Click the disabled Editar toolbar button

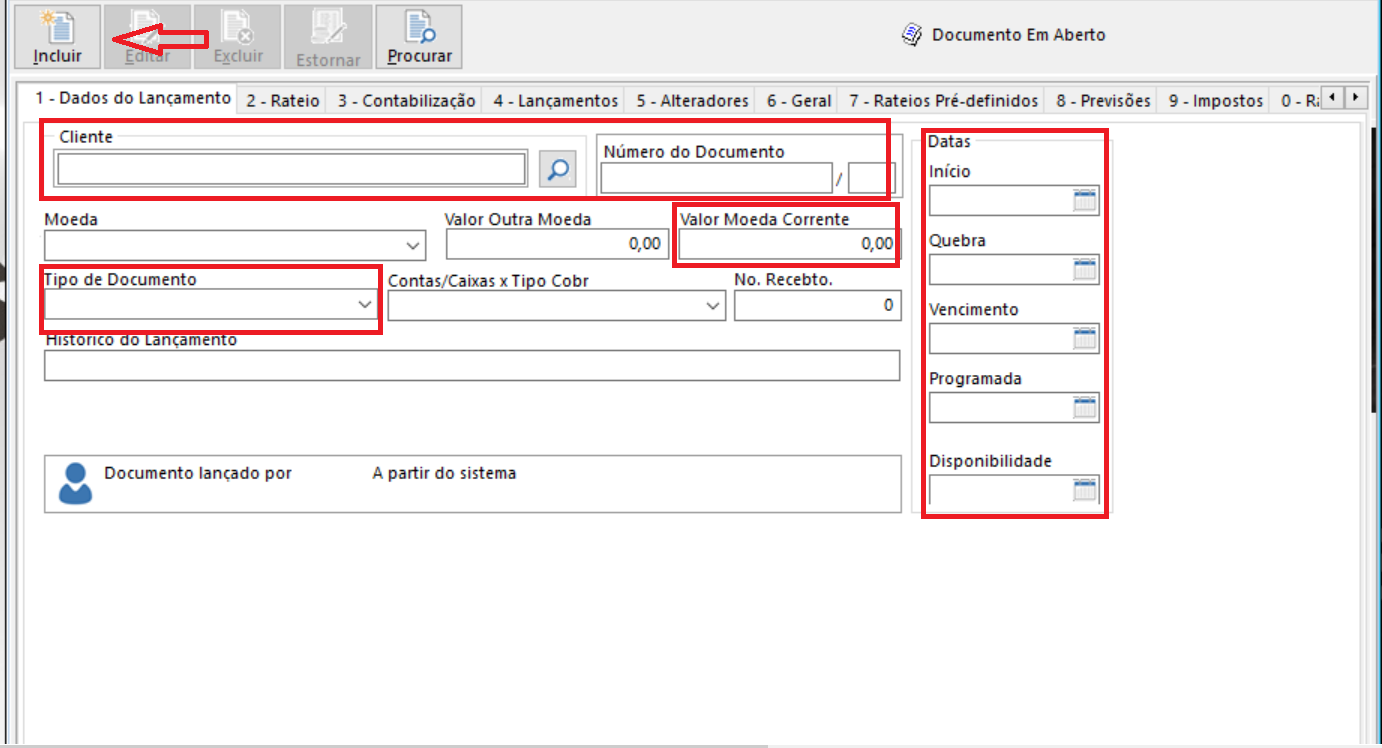point(147,37)
